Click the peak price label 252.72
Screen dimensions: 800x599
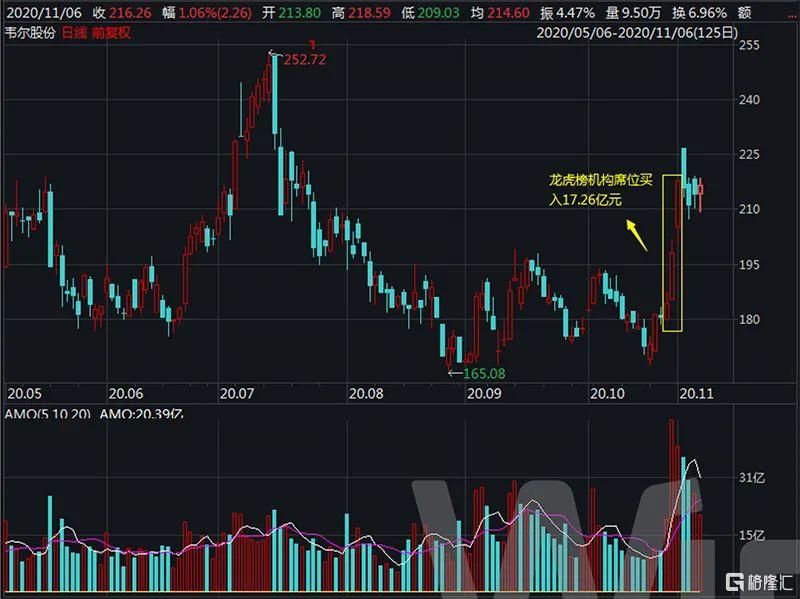click(x=305, y=60)
